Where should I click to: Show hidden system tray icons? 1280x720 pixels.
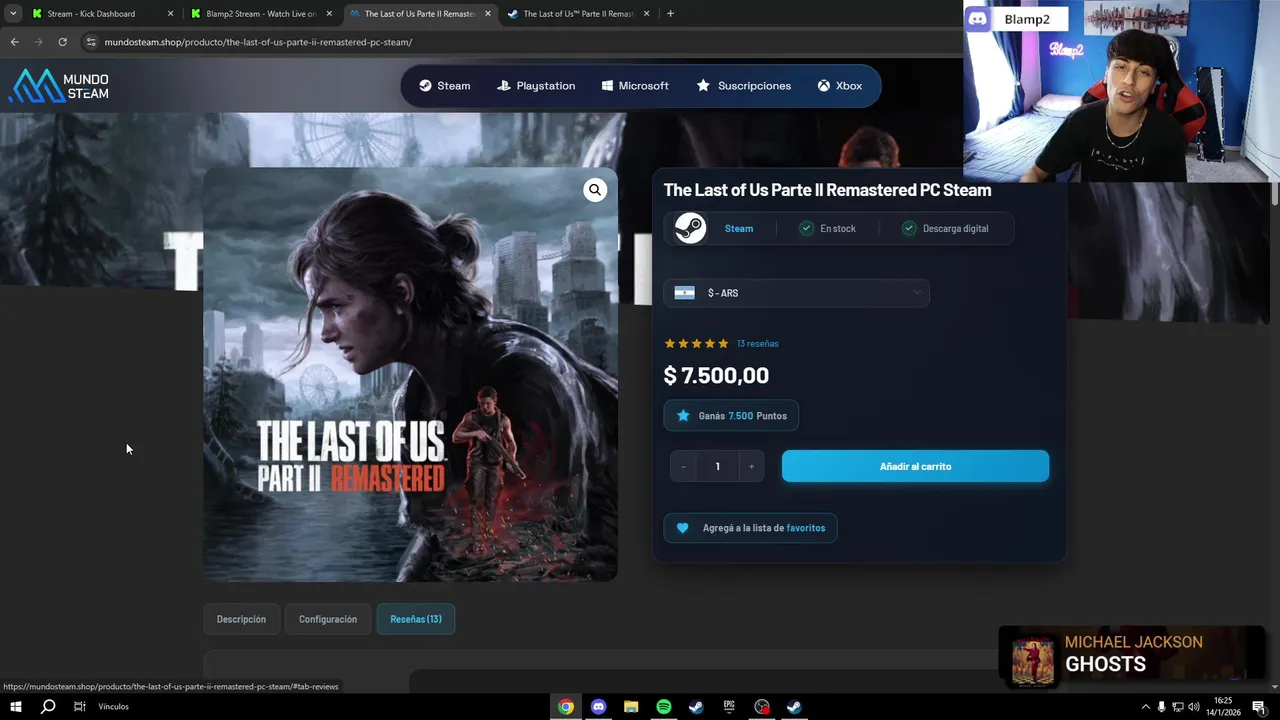pyautogui.click(x=1146, y=707)
